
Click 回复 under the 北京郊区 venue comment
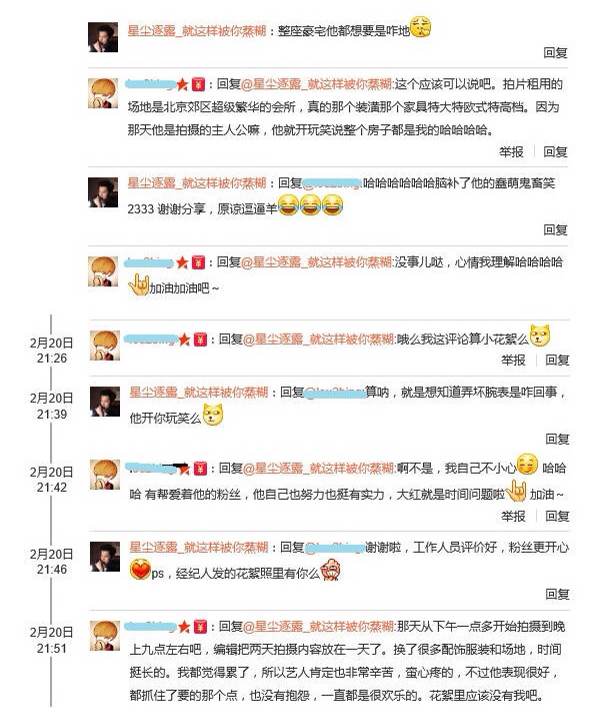[x=556, y=152]
